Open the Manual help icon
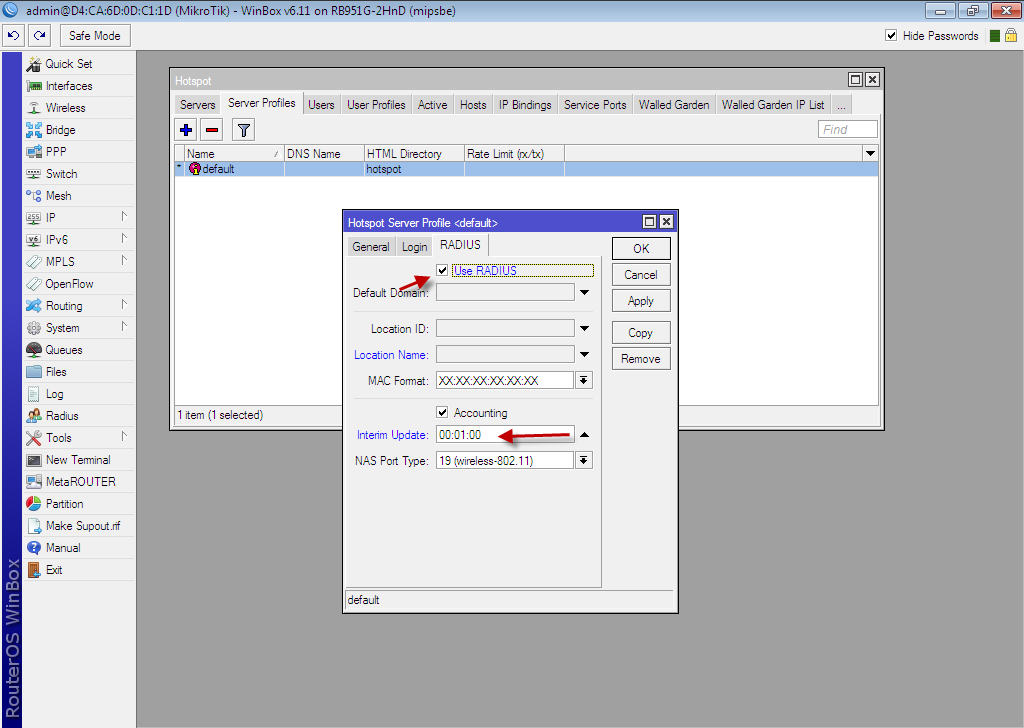 [34, 548]
